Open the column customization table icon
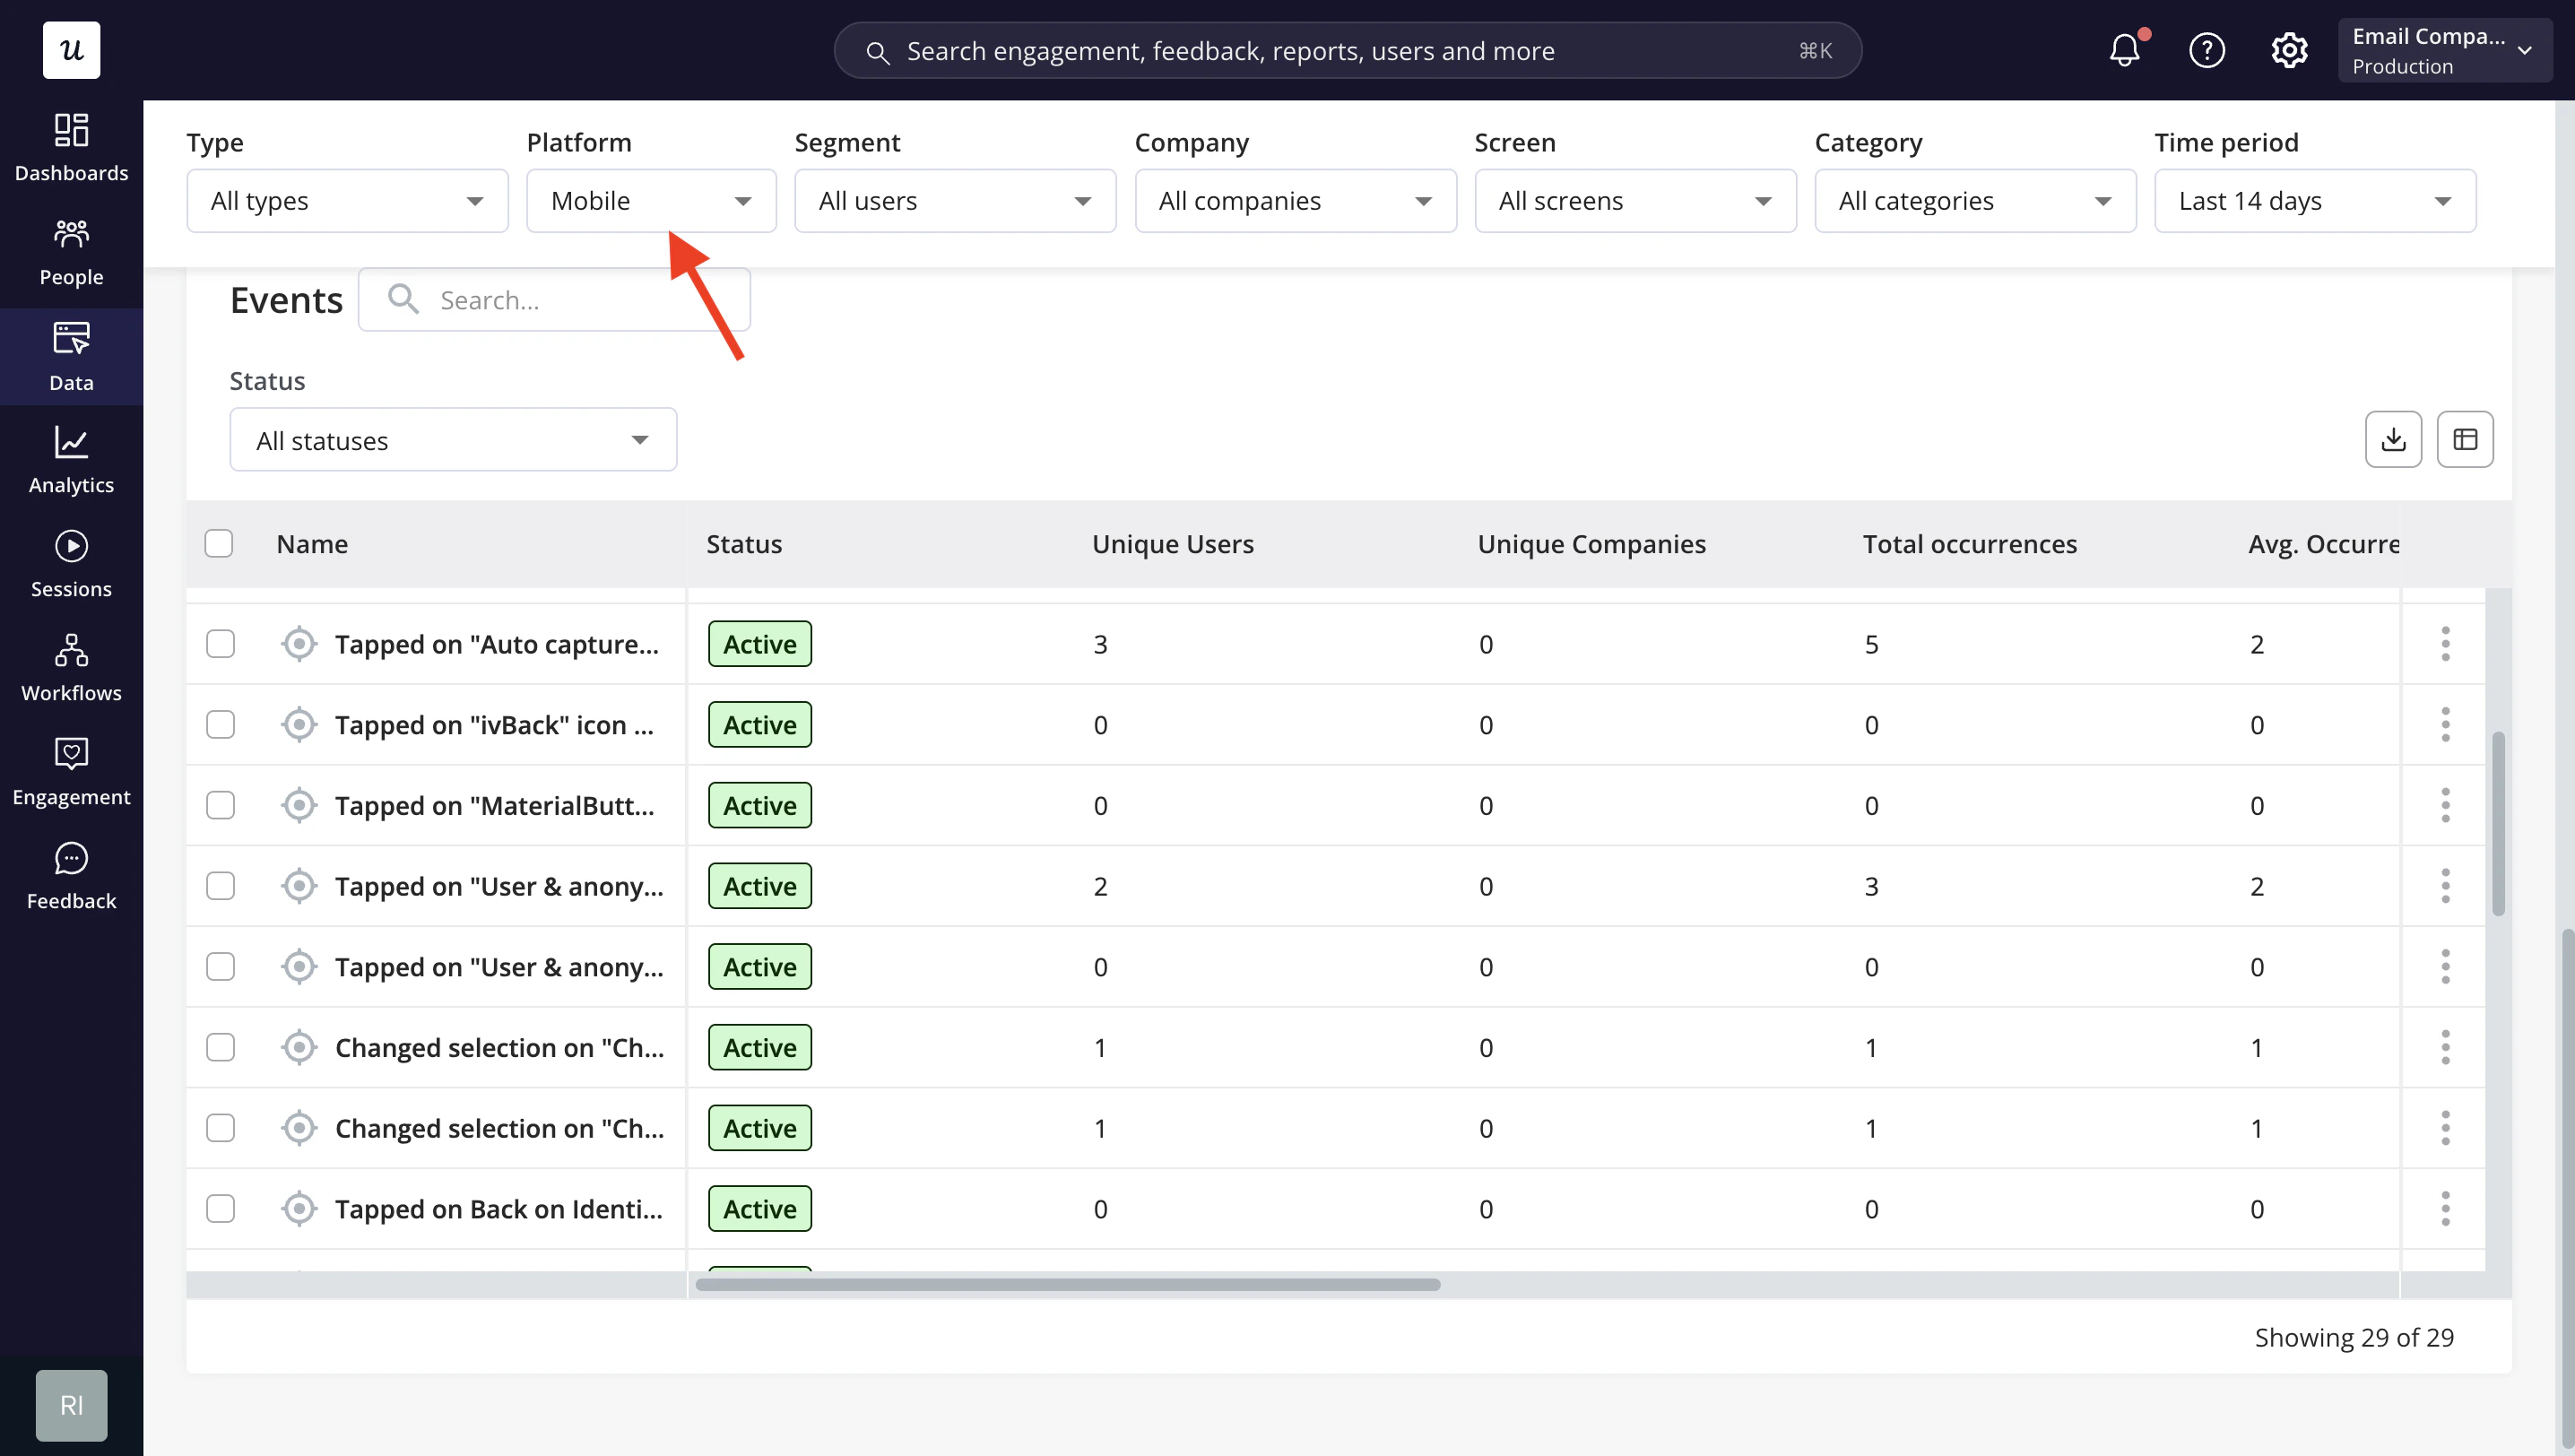The image size is (2575, 1456). [x=2465, y=439]
